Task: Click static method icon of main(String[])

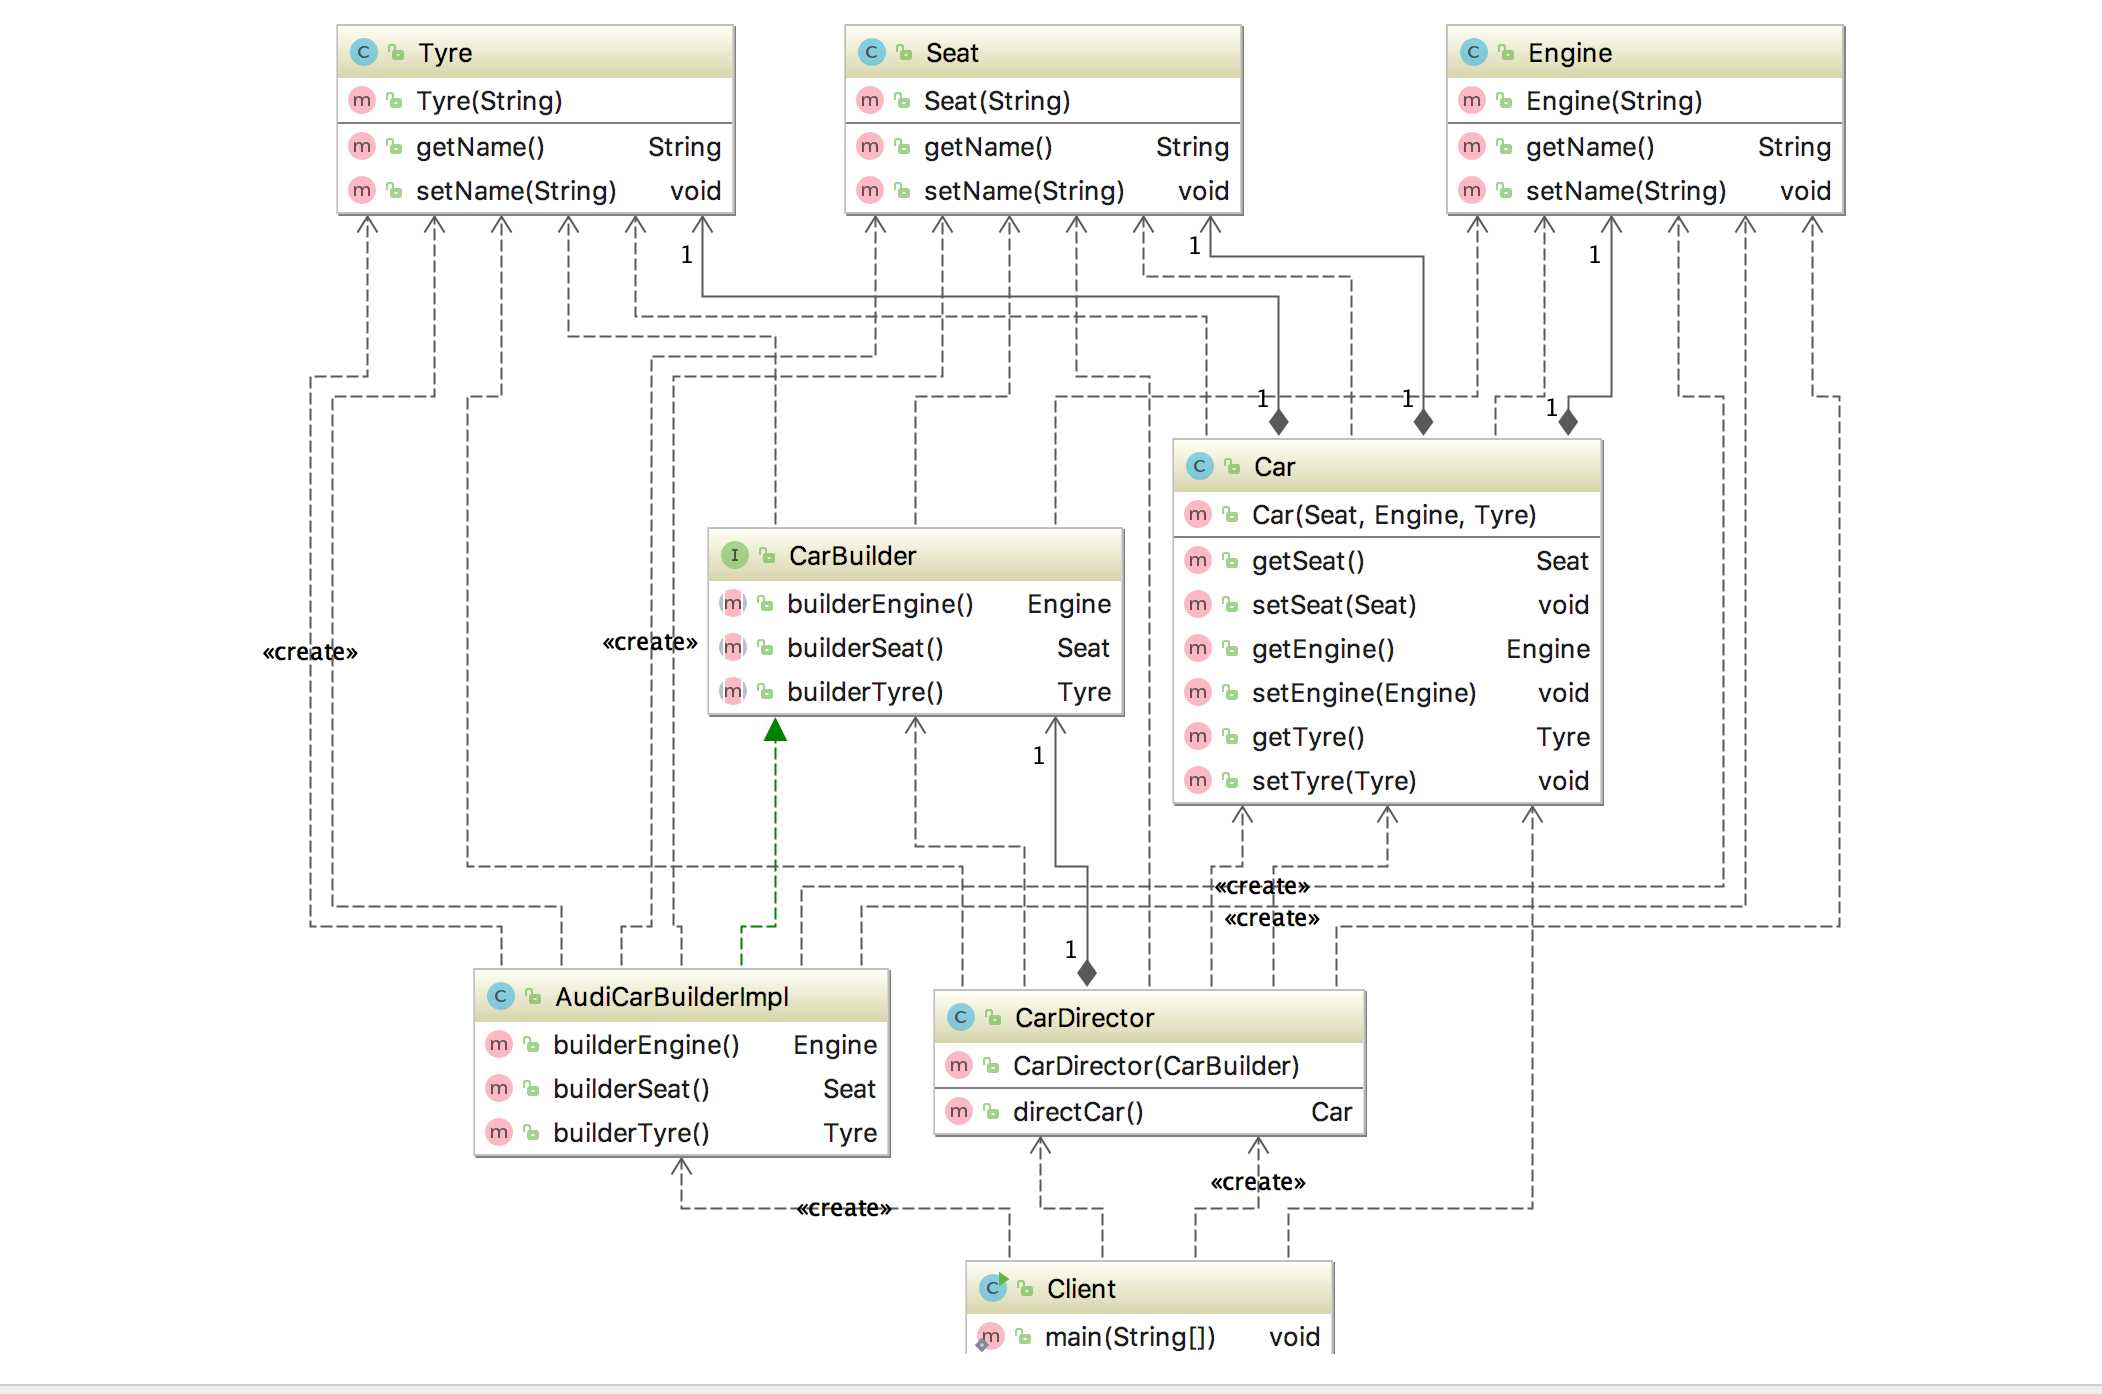Action: 990,1337
